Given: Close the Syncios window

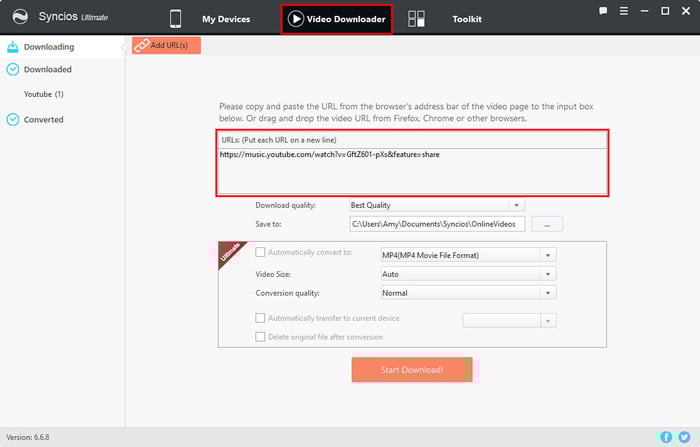Looking at the screenshot, I should [x=686, y=11].
